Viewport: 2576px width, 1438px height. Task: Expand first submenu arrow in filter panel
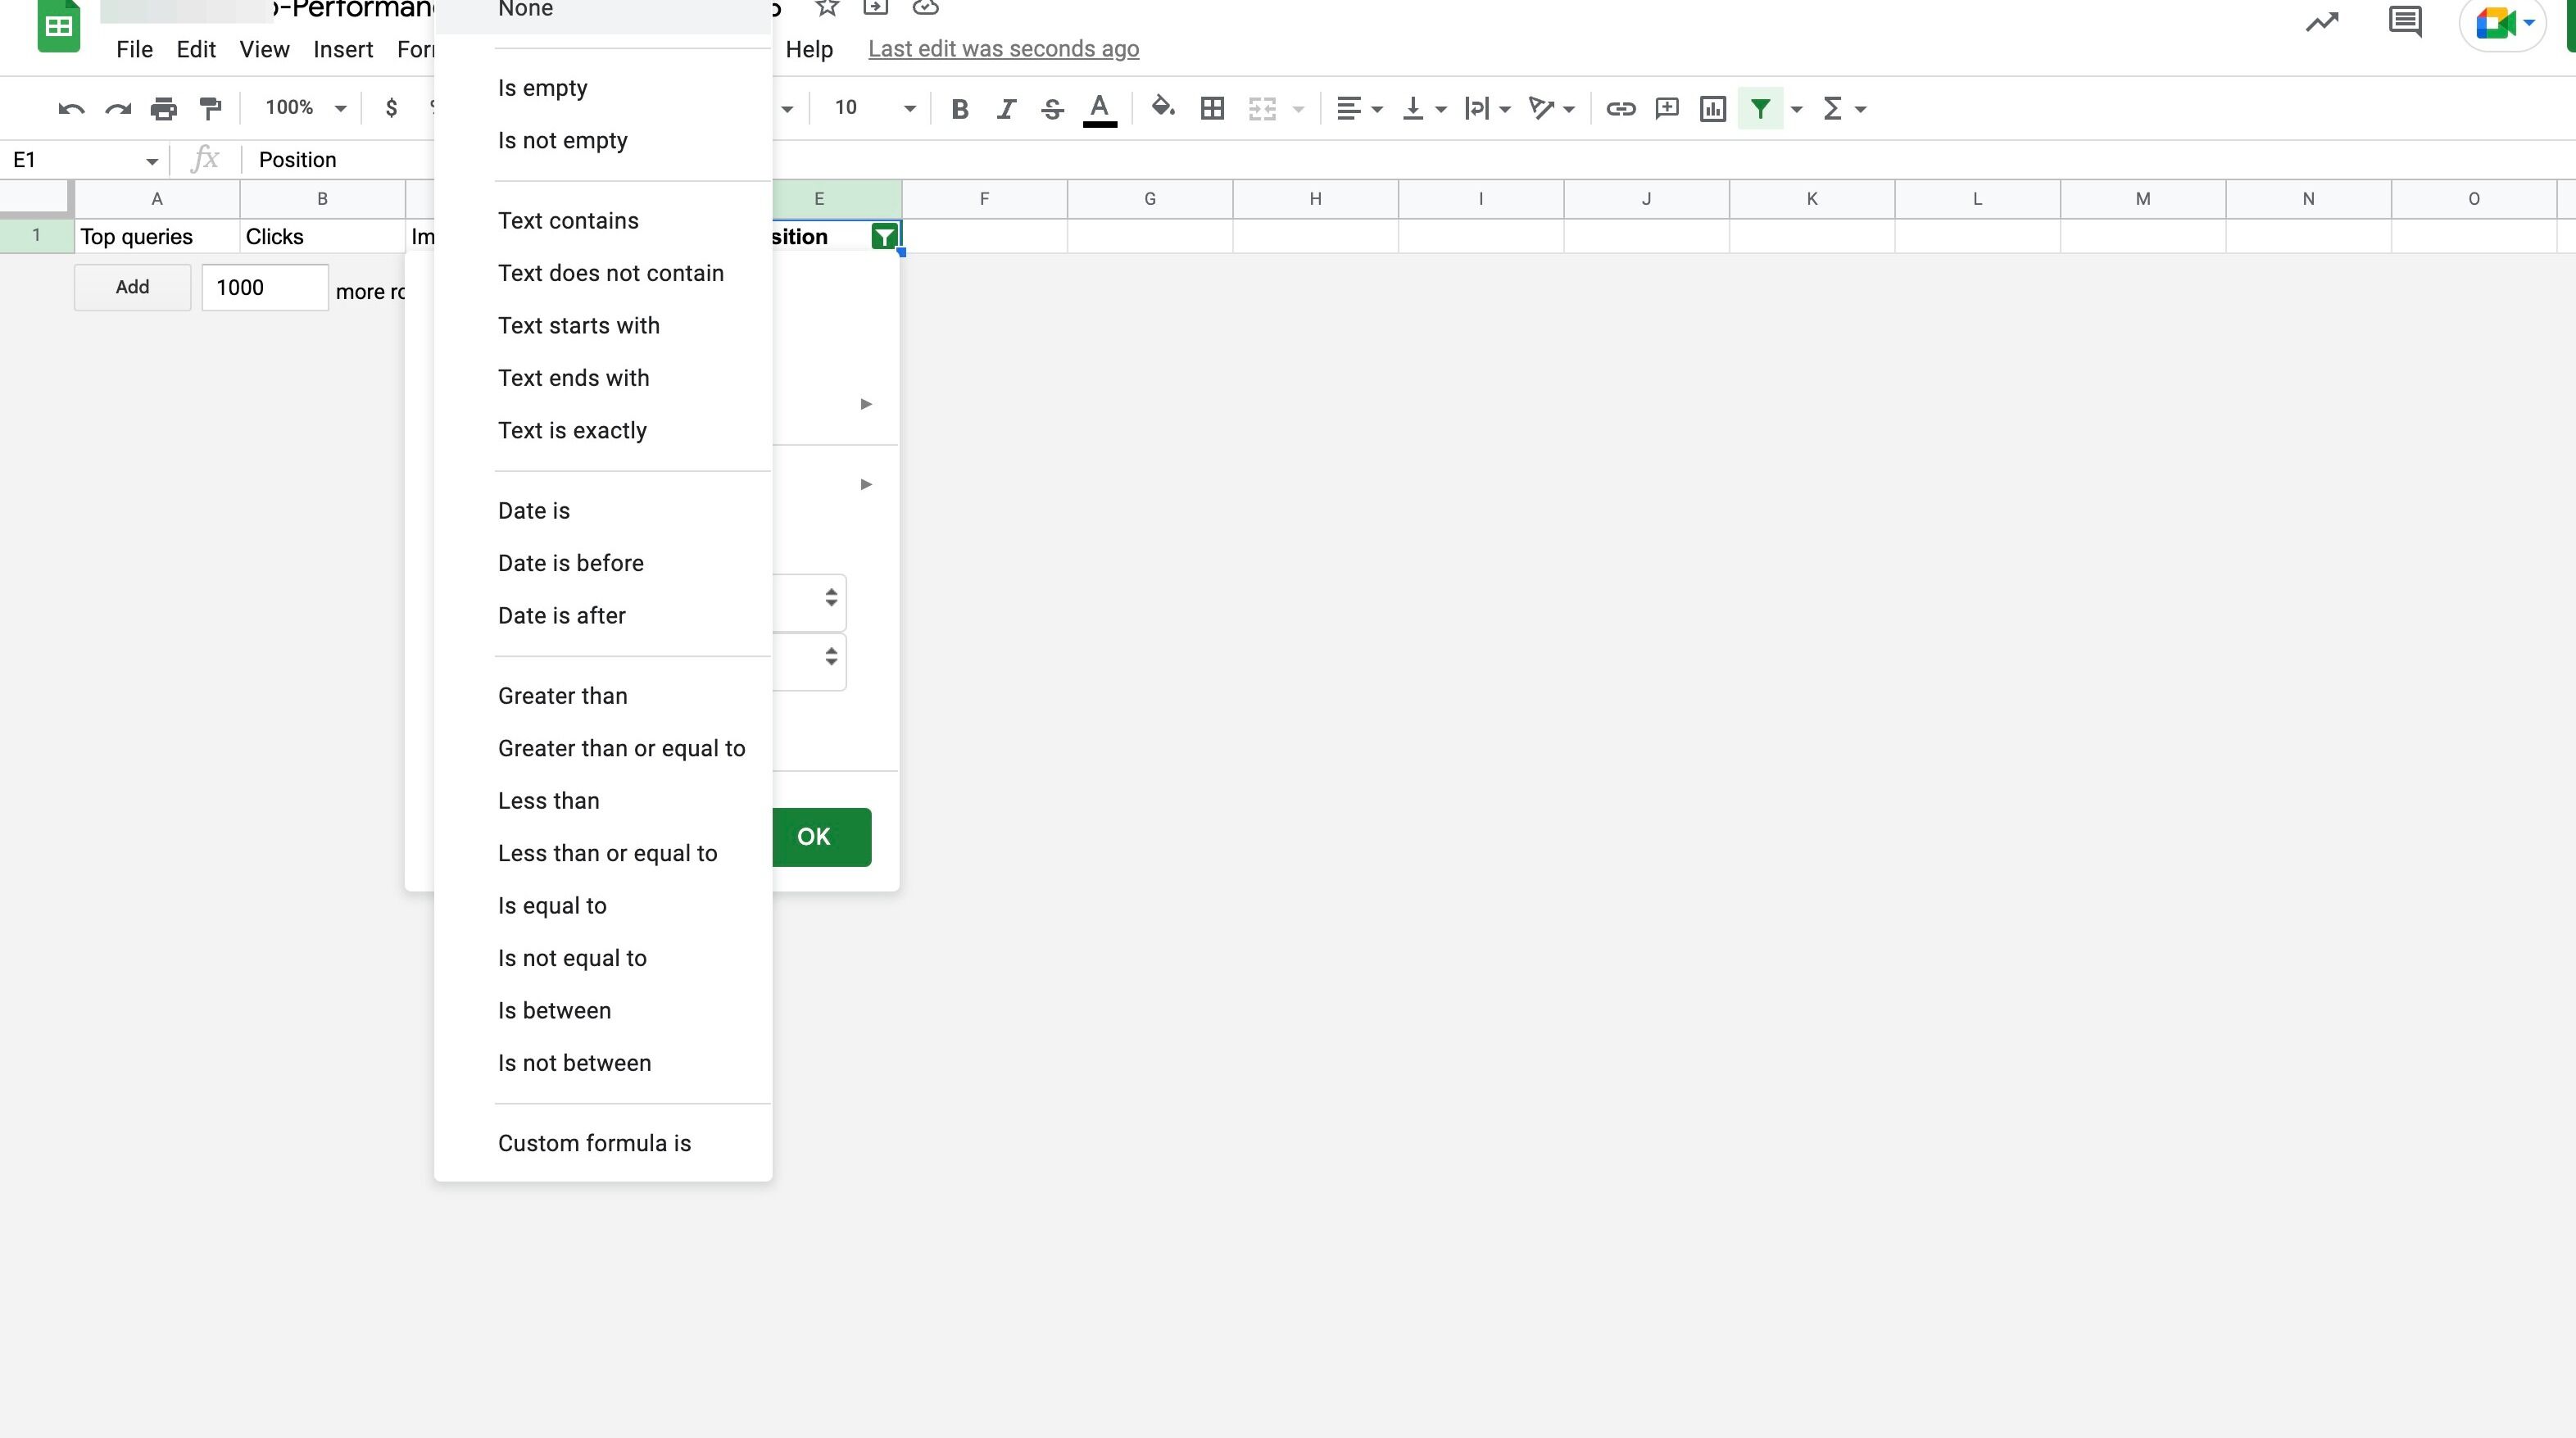tap(866, 404)
